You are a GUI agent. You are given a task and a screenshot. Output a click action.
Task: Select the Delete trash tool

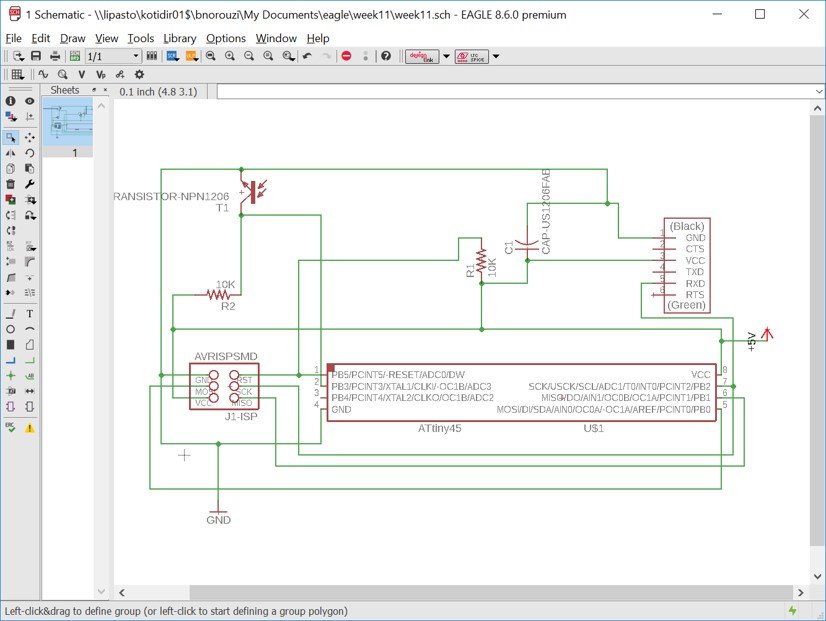click(x=11, y=184)
